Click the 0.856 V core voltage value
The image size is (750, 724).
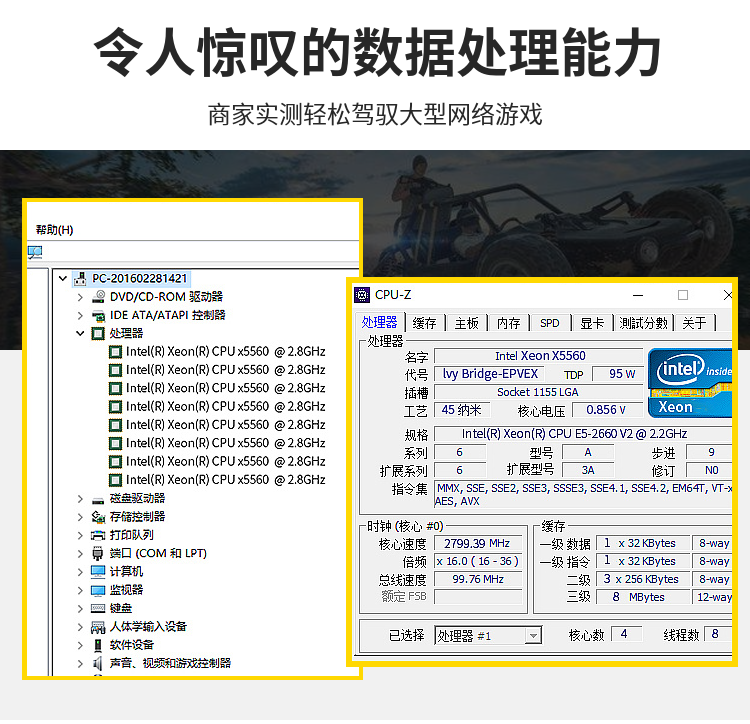(x=608, y=410)
